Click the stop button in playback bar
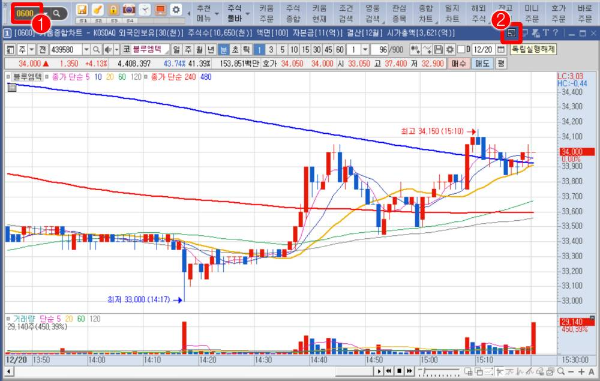The image size is (600, 381). point(399,371)
